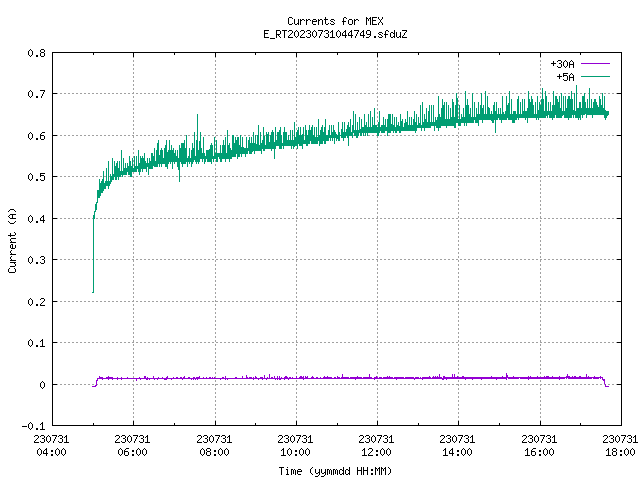The height and width of the screenshot is (480, 640).
Task: Click the 0.7 y-axis tick label
Action: pos(36,94)
